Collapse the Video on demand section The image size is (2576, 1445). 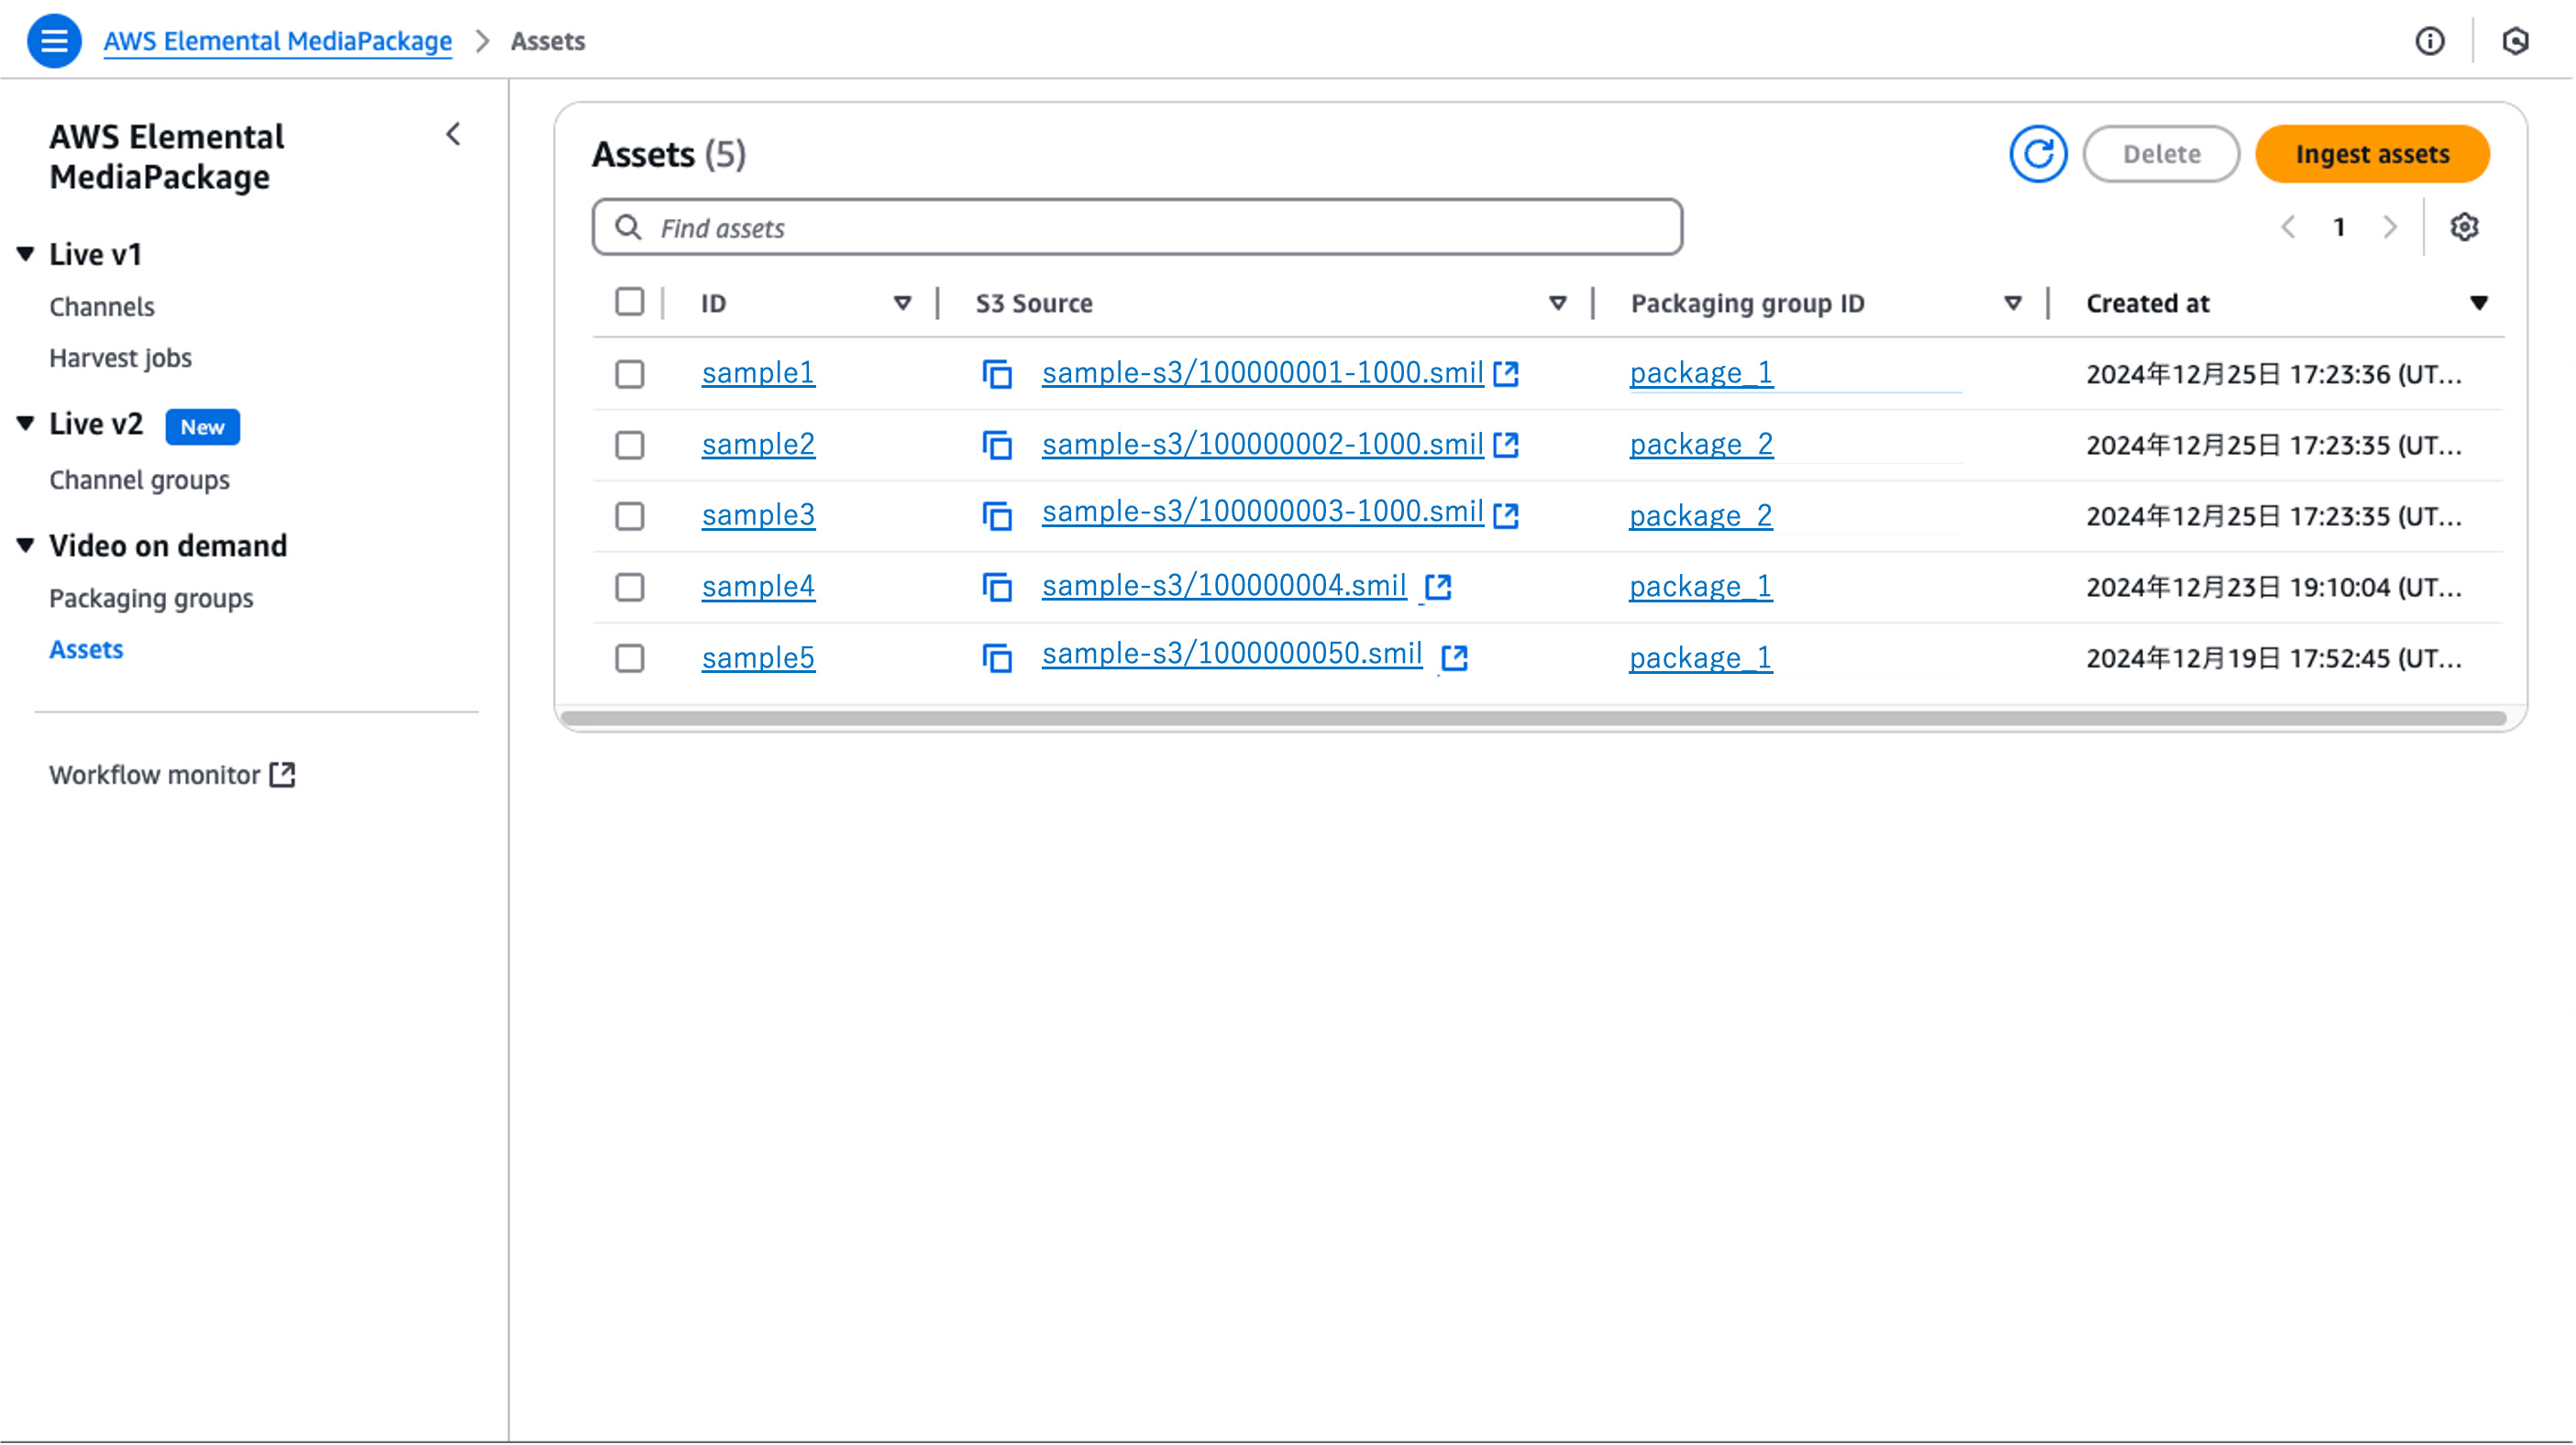coord(26,545)
